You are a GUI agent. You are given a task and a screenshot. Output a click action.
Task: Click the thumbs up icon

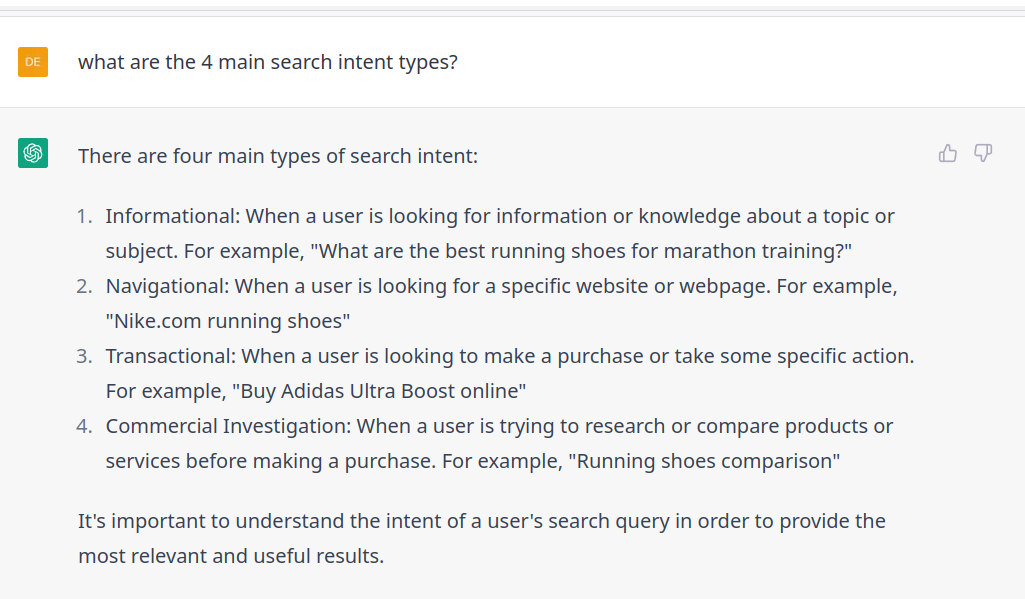(x=948, y=153)
